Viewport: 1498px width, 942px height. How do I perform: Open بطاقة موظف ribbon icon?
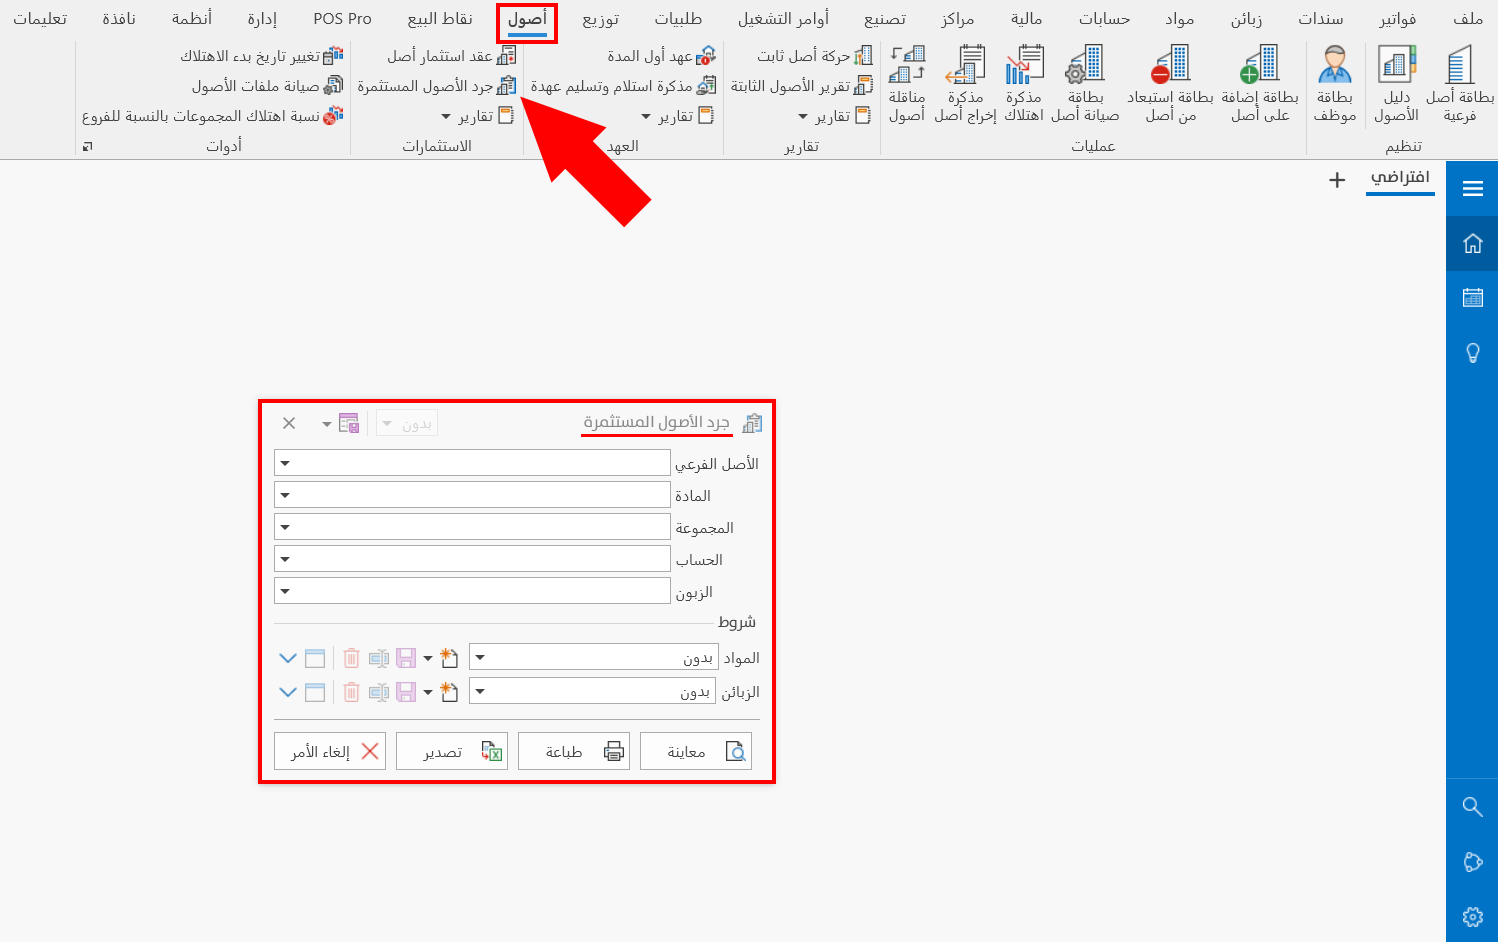[x=1335, y=85]
